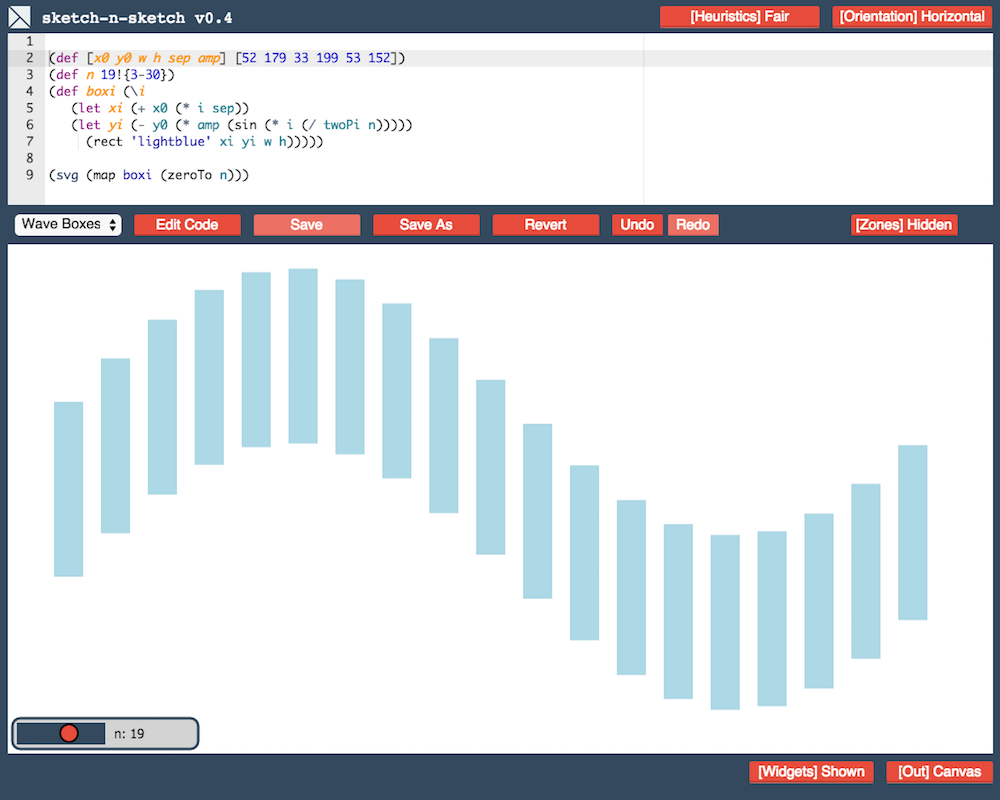Open the Wave Boxes example dropdown

(68, 225)
